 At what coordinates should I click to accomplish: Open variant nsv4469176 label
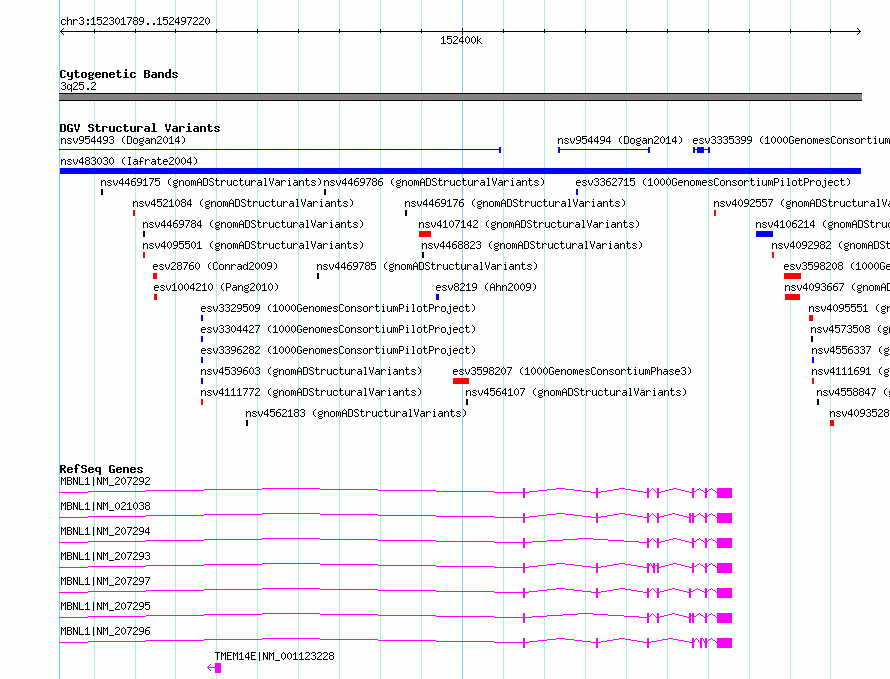515,203
